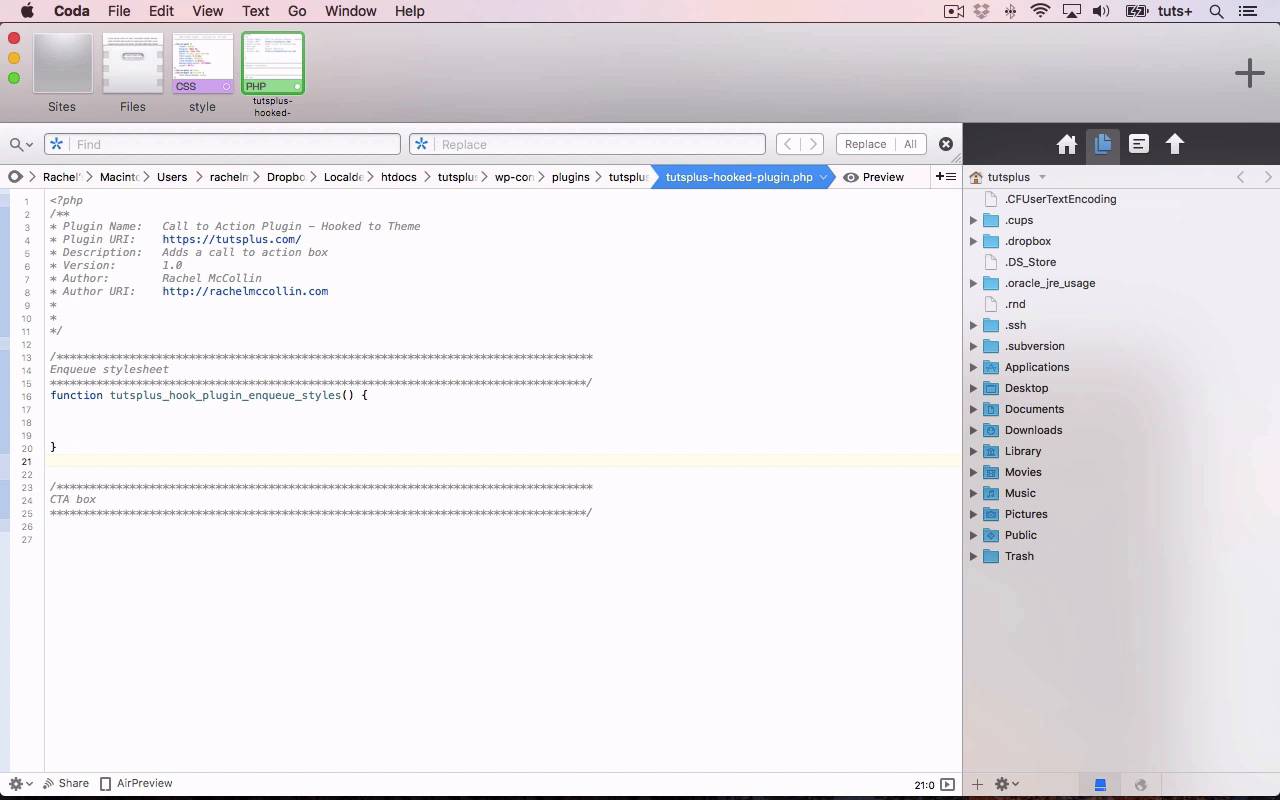Click the Replace button
Screen dimensions: 1280x800
point(865,144)
